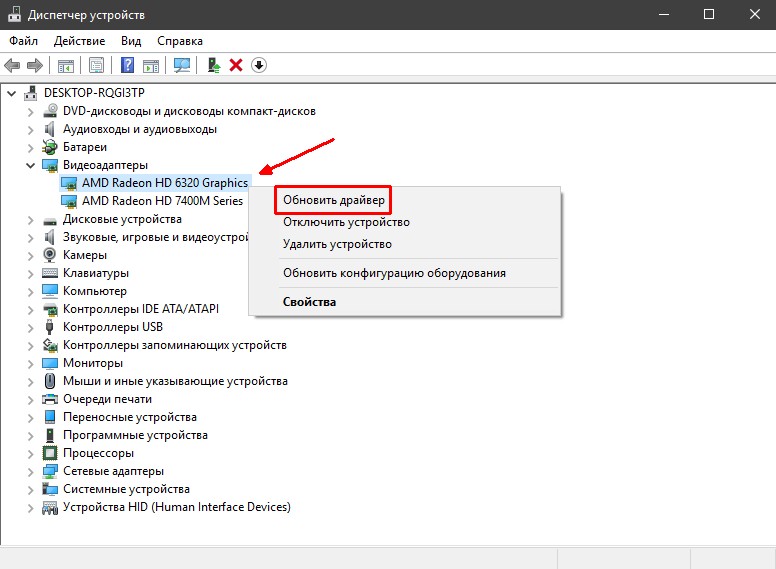Click the red X uninstall device icon
This screenshot has height=569, width=776.
(x=236, y=65)
